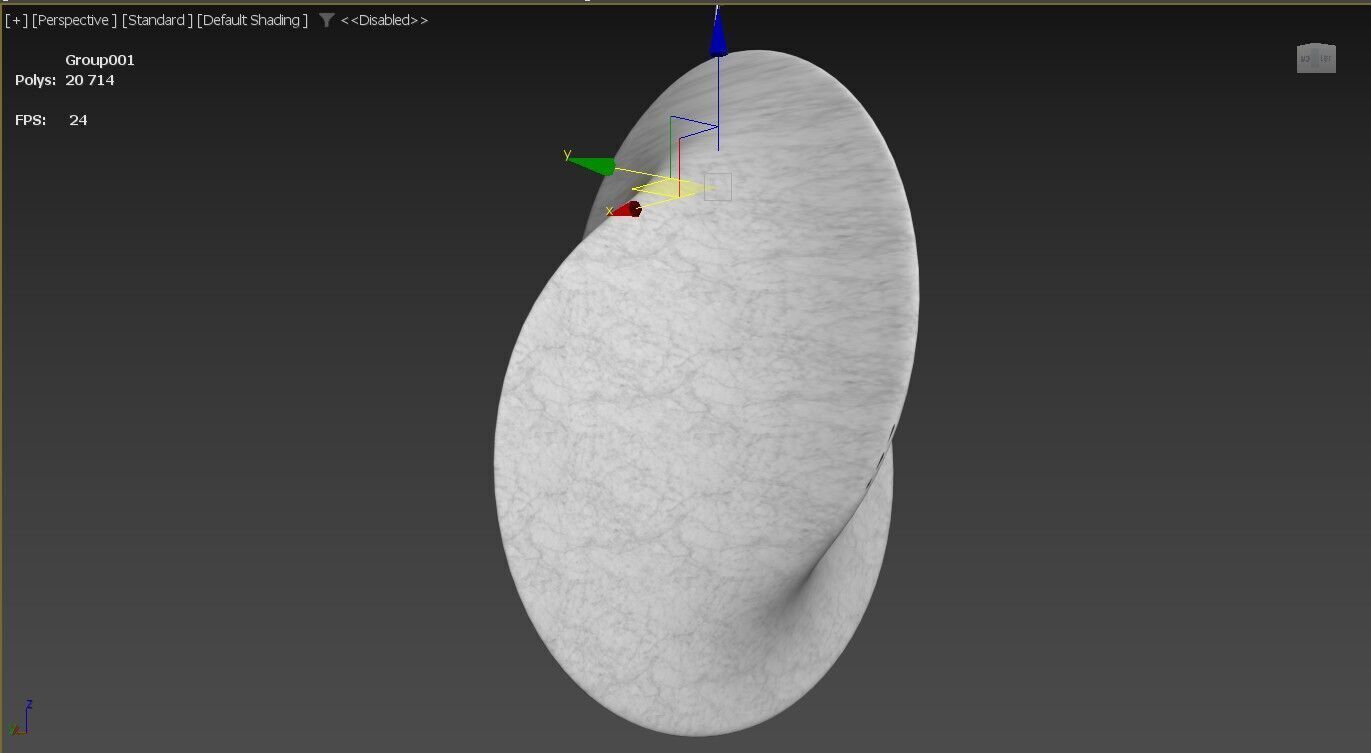Click the gray square center handle of the gizmo
The width and height of the screenshot is (1371, 753).
pos(717,186)
